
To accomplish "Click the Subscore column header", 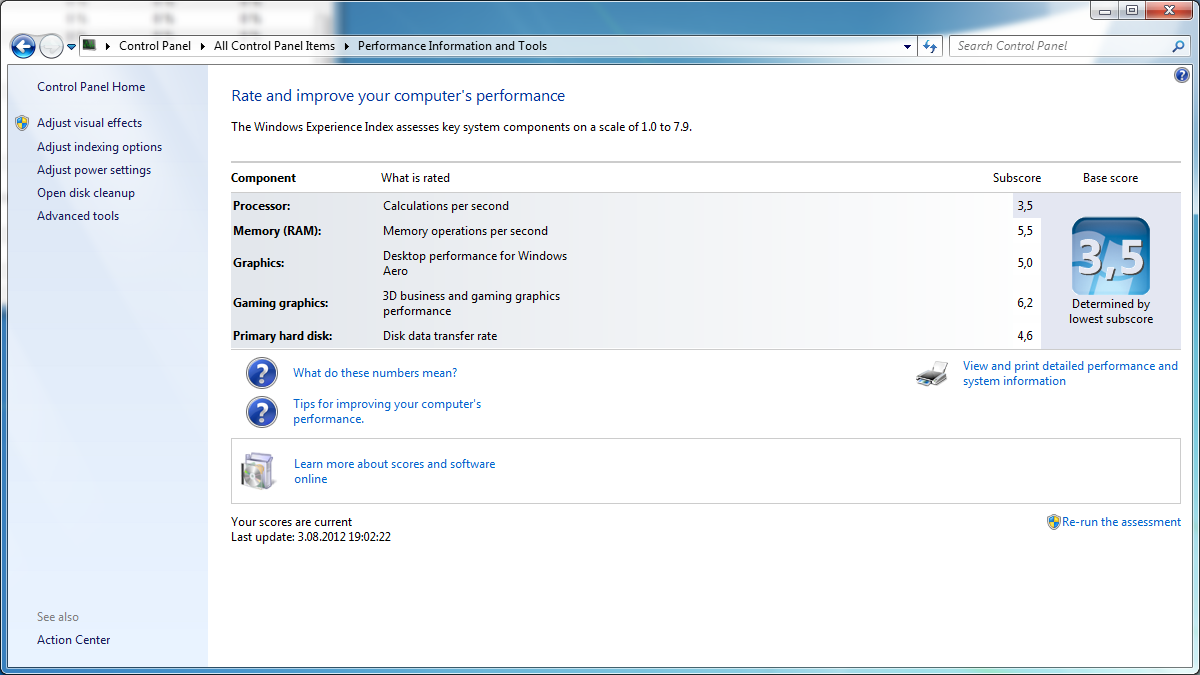I will (x=1017, y=178).
